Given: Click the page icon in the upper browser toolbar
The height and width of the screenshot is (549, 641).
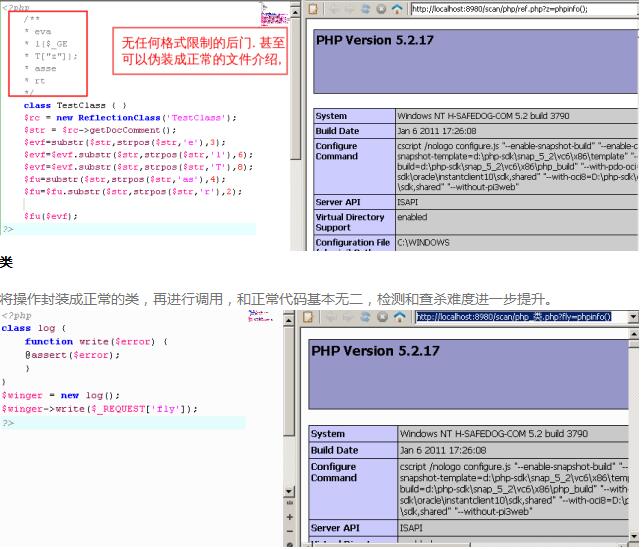Looking at the screenshot, I should point(313,9).
